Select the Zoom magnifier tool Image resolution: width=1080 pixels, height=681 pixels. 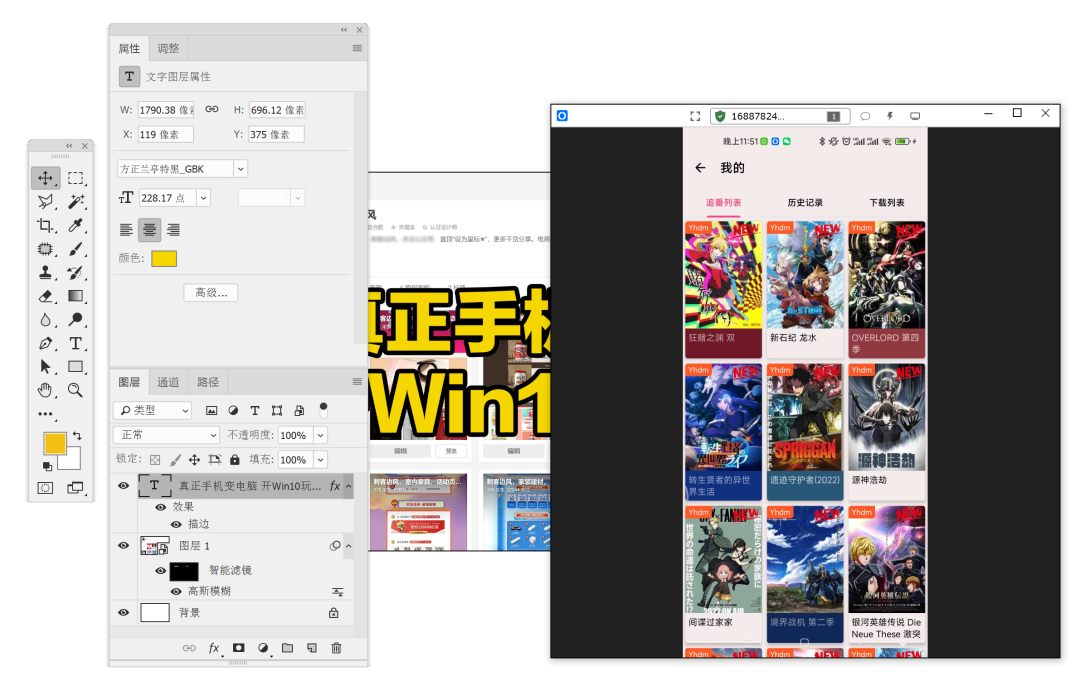click(76, 390)
